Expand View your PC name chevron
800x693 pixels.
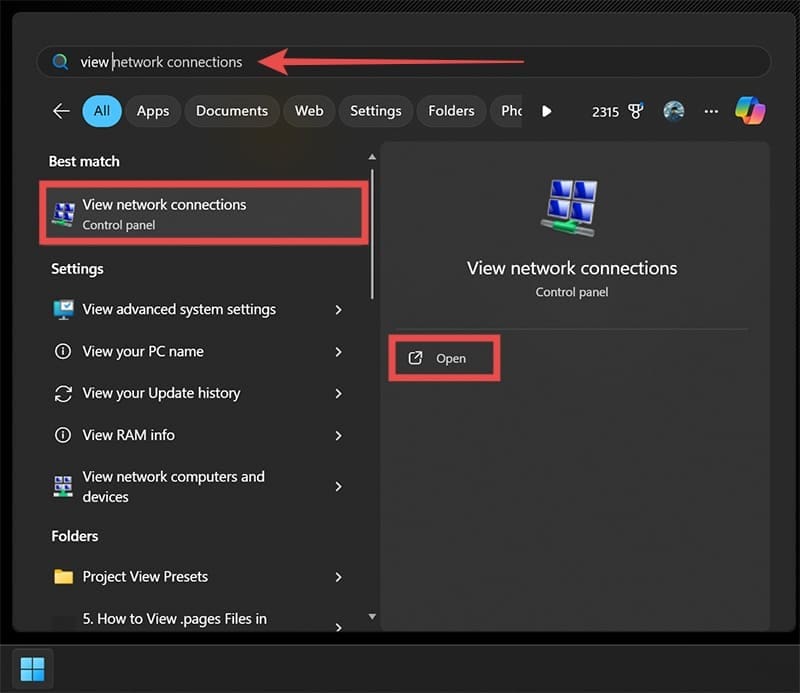338,352
